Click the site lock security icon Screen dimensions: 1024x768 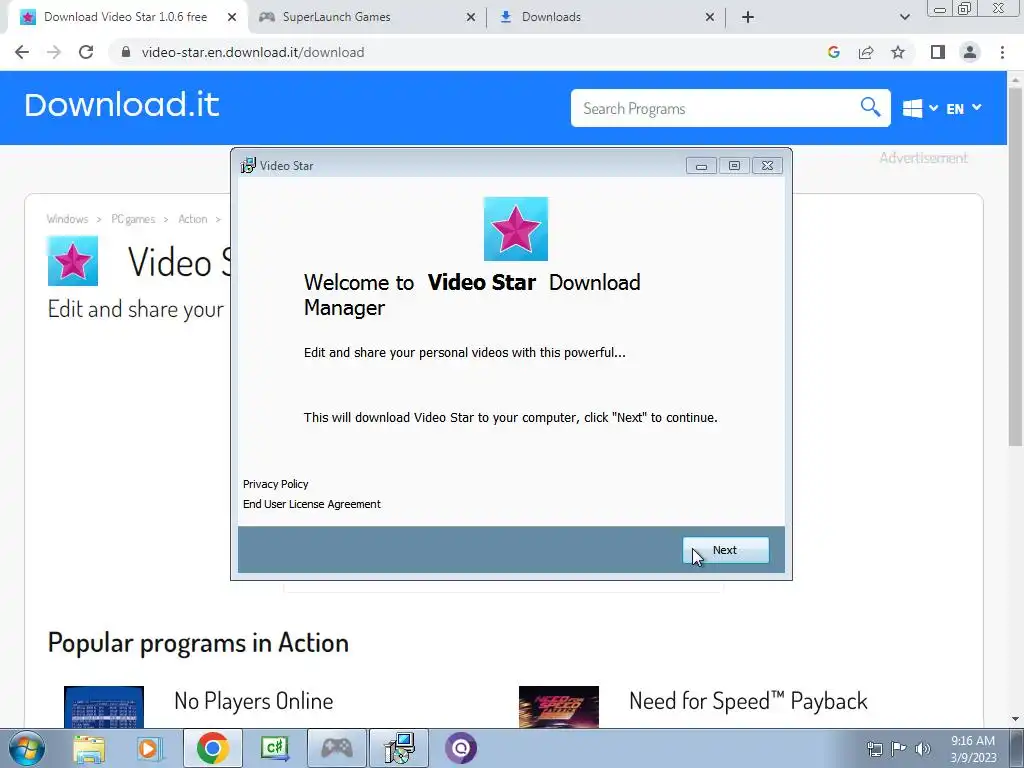(126, 52)
